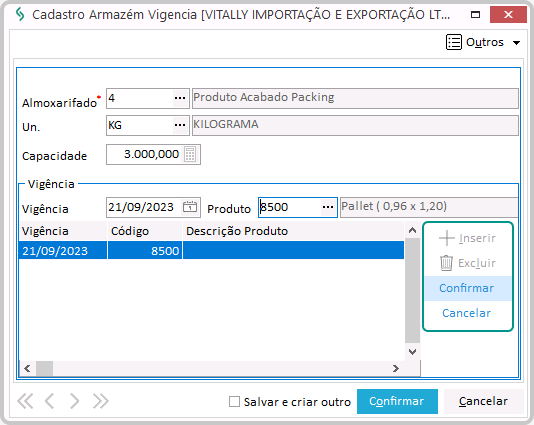534x425 pixels.
Task: Open the Un. unit lookup ellipsis button
Action: tap(180, 125)
